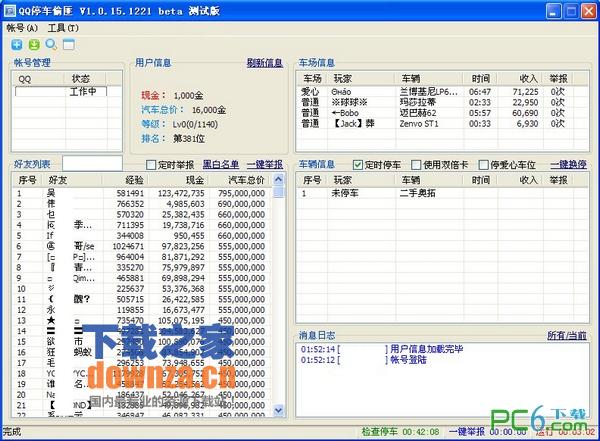Click the 刷新信息 link
600x441 pixels.
point(264,62)
